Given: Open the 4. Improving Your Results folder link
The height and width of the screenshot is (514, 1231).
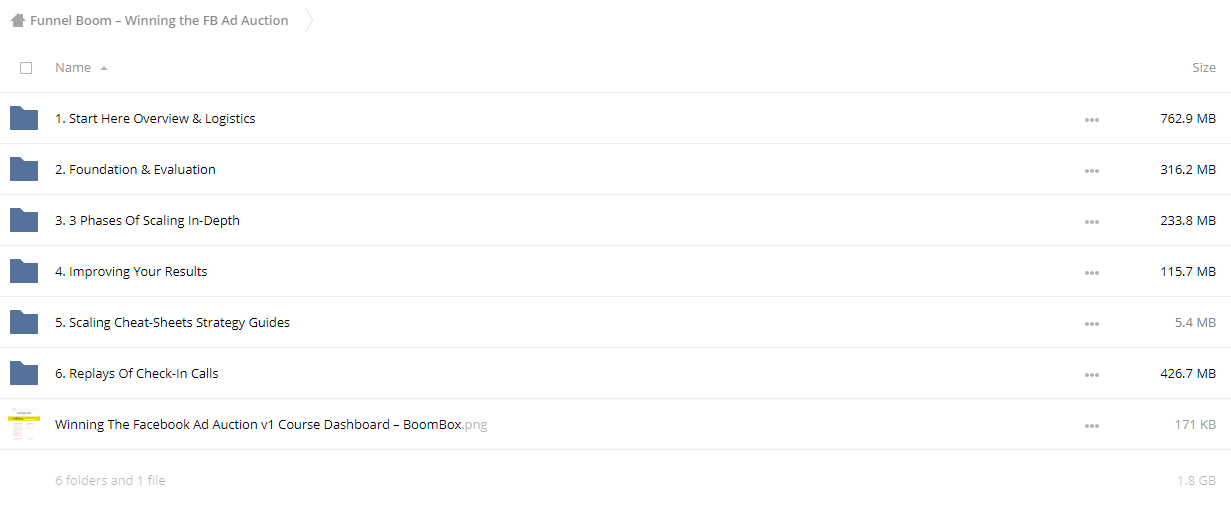Looking at the screenshot, I should coord(131,271).
